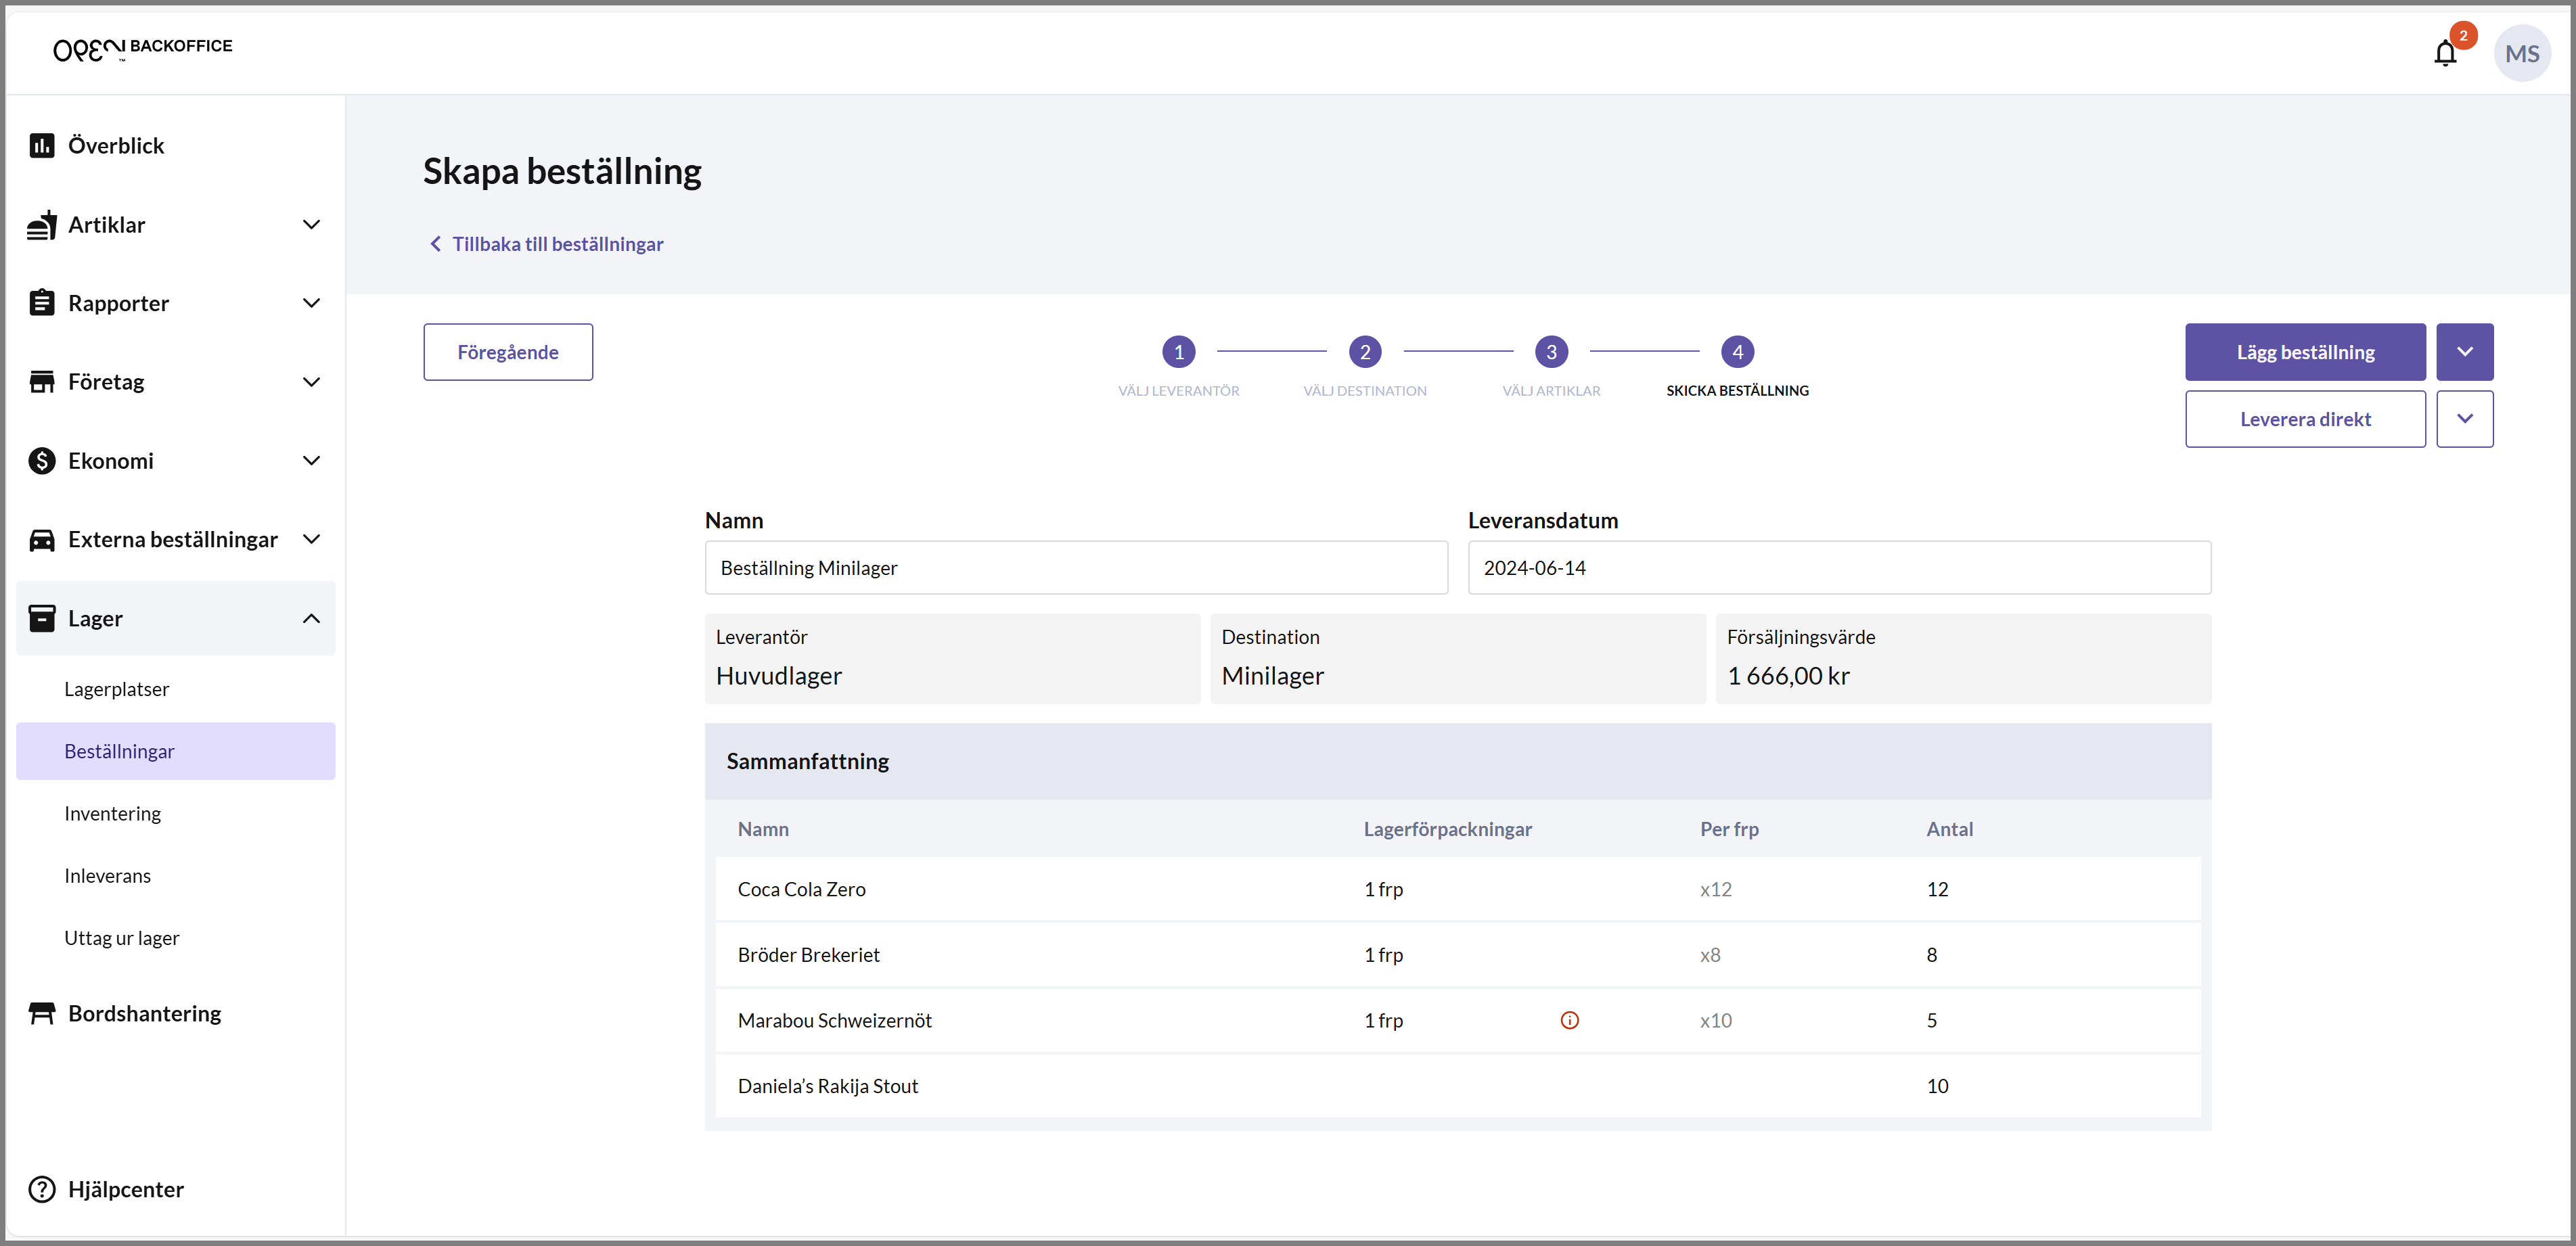Click the Hjälpcenter question mark icon
The image size is (2576, 1246).
click(x=42, y=1189)
